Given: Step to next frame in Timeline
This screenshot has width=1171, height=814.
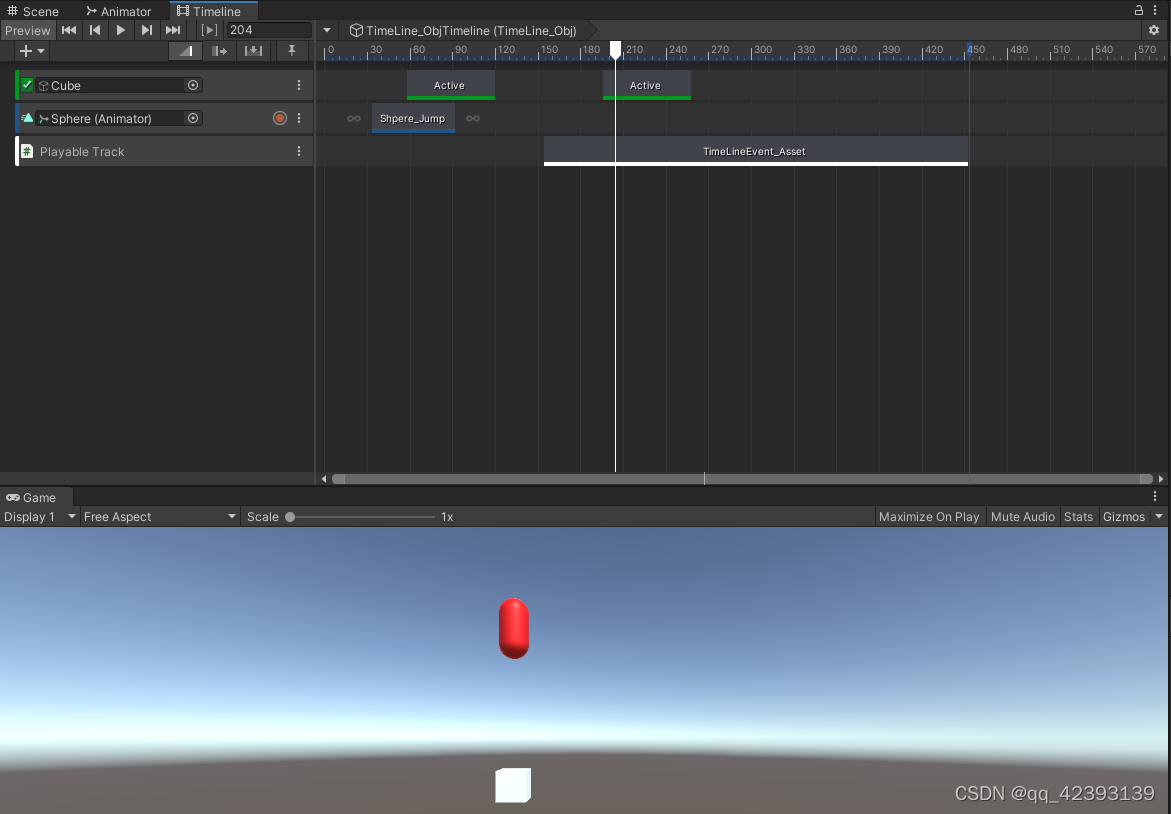Looking at the screenshot, I should (146, 30).
